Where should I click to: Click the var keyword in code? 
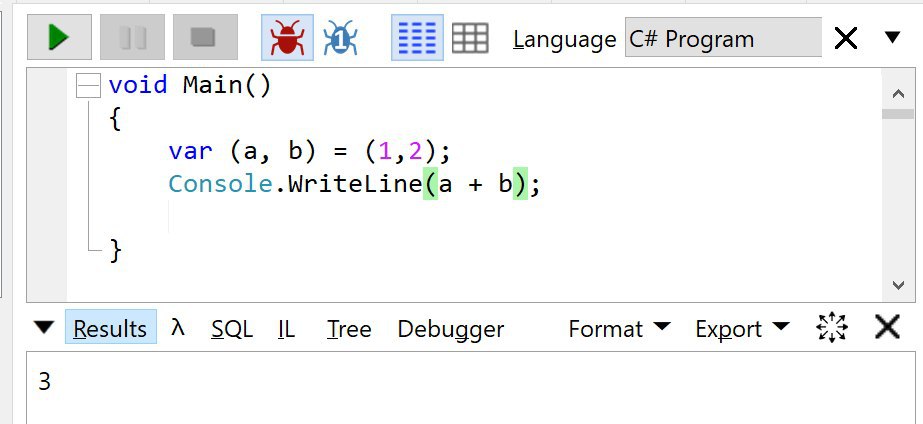pyautogui.click(x=190, y=152)
